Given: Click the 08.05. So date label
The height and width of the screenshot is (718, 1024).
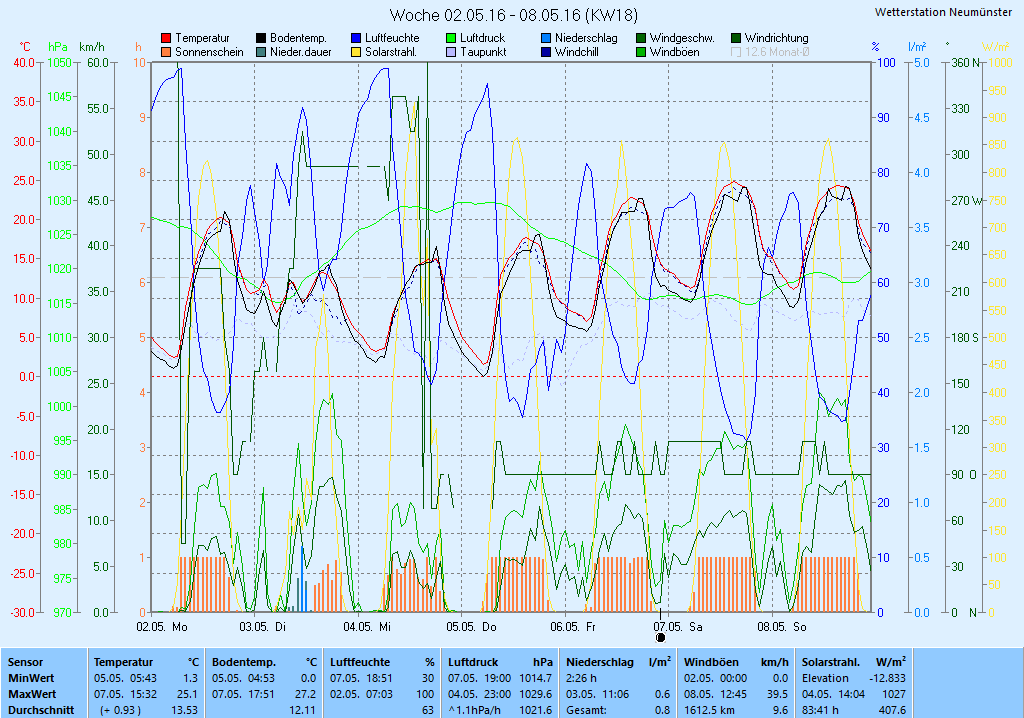Looking at the screenshot, I should tap(781, 627).
